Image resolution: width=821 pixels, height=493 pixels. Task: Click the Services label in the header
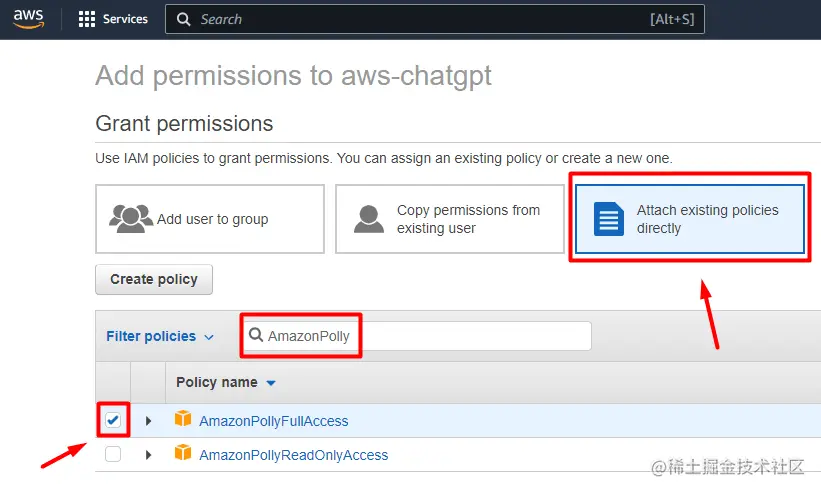[x=125, y=19]
